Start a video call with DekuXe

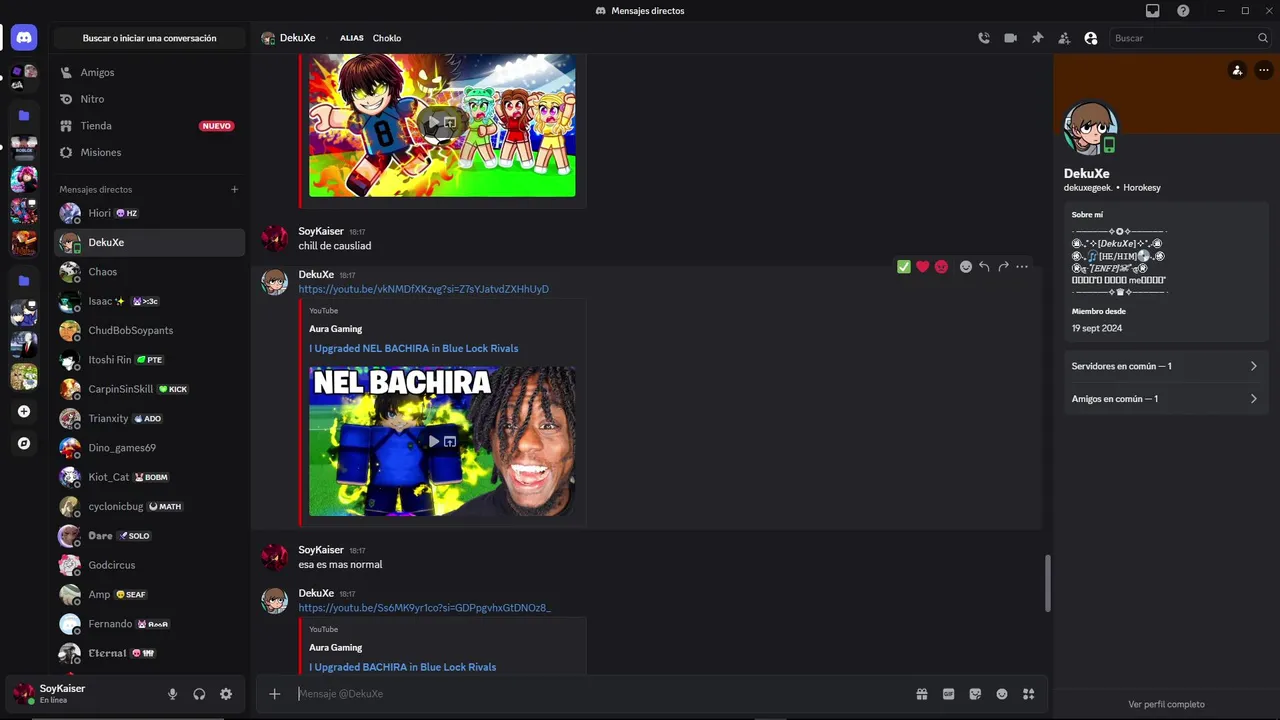tap(1010, 38)
